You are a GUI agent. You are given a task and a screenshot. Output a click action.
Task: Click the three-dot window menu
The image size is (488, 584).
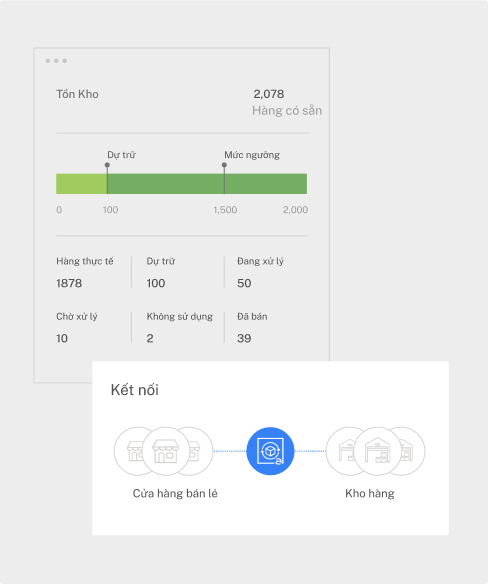56,61
